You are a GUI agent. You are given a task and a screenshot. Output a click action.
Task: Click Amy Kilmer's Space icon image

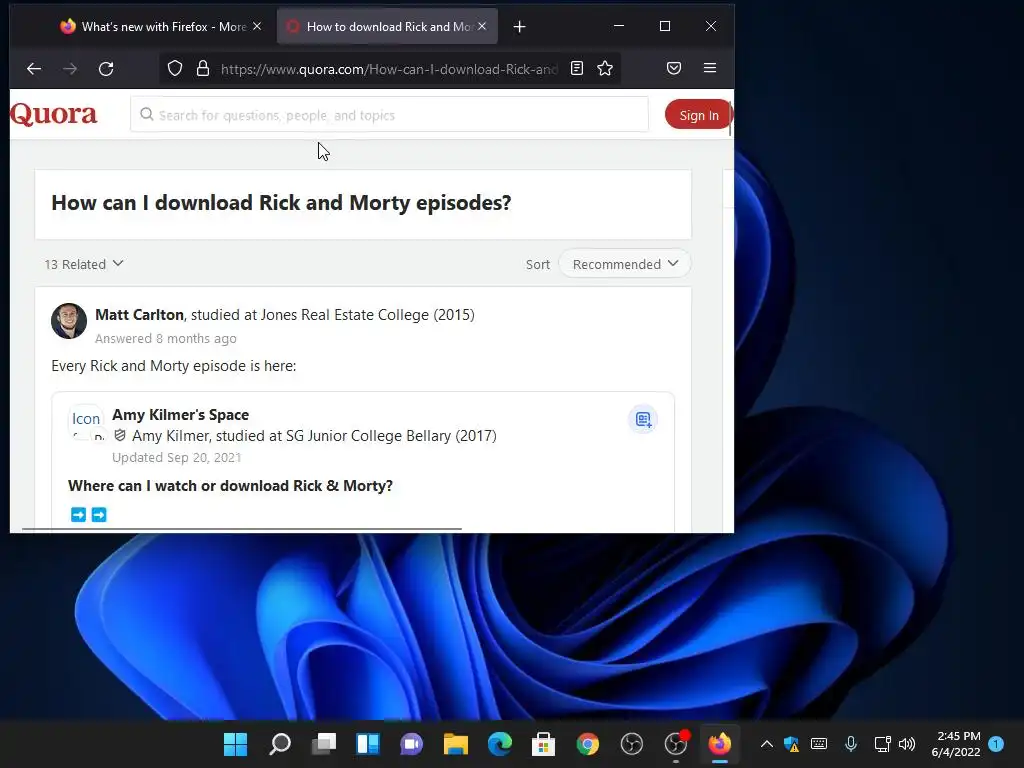click(86, 423)
